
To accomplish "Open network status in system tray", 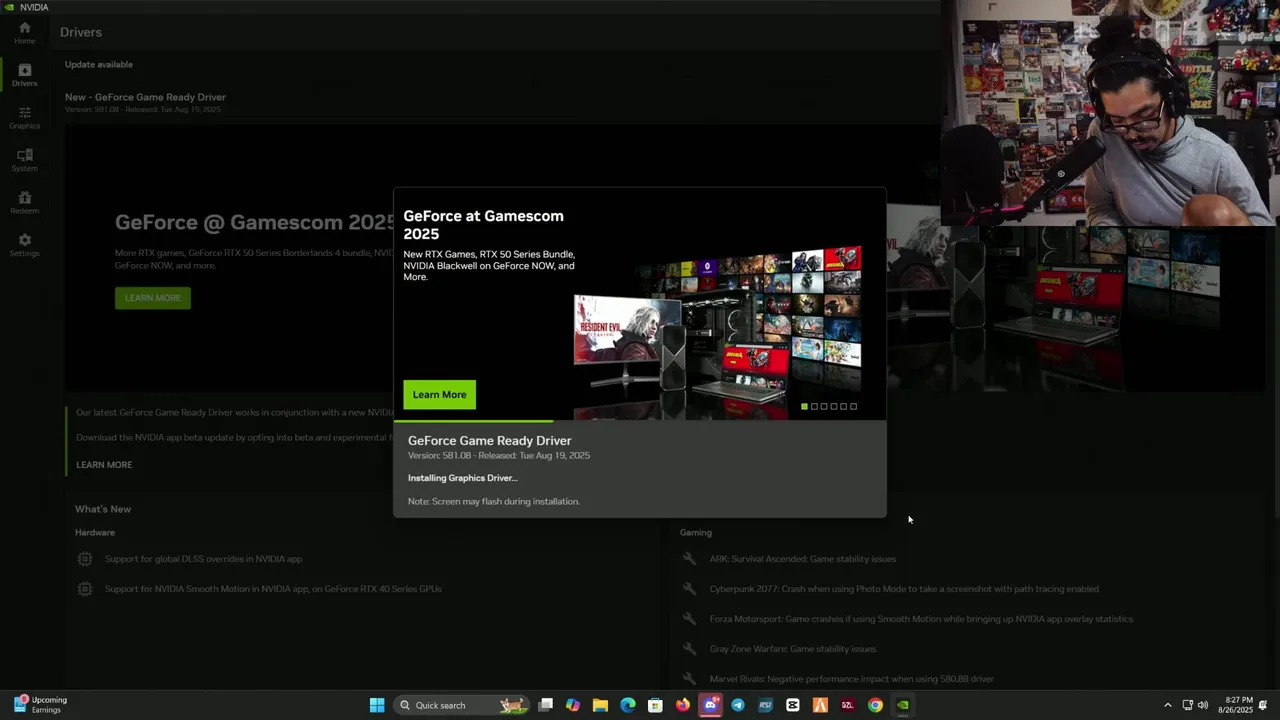I will coord(1187,705).
